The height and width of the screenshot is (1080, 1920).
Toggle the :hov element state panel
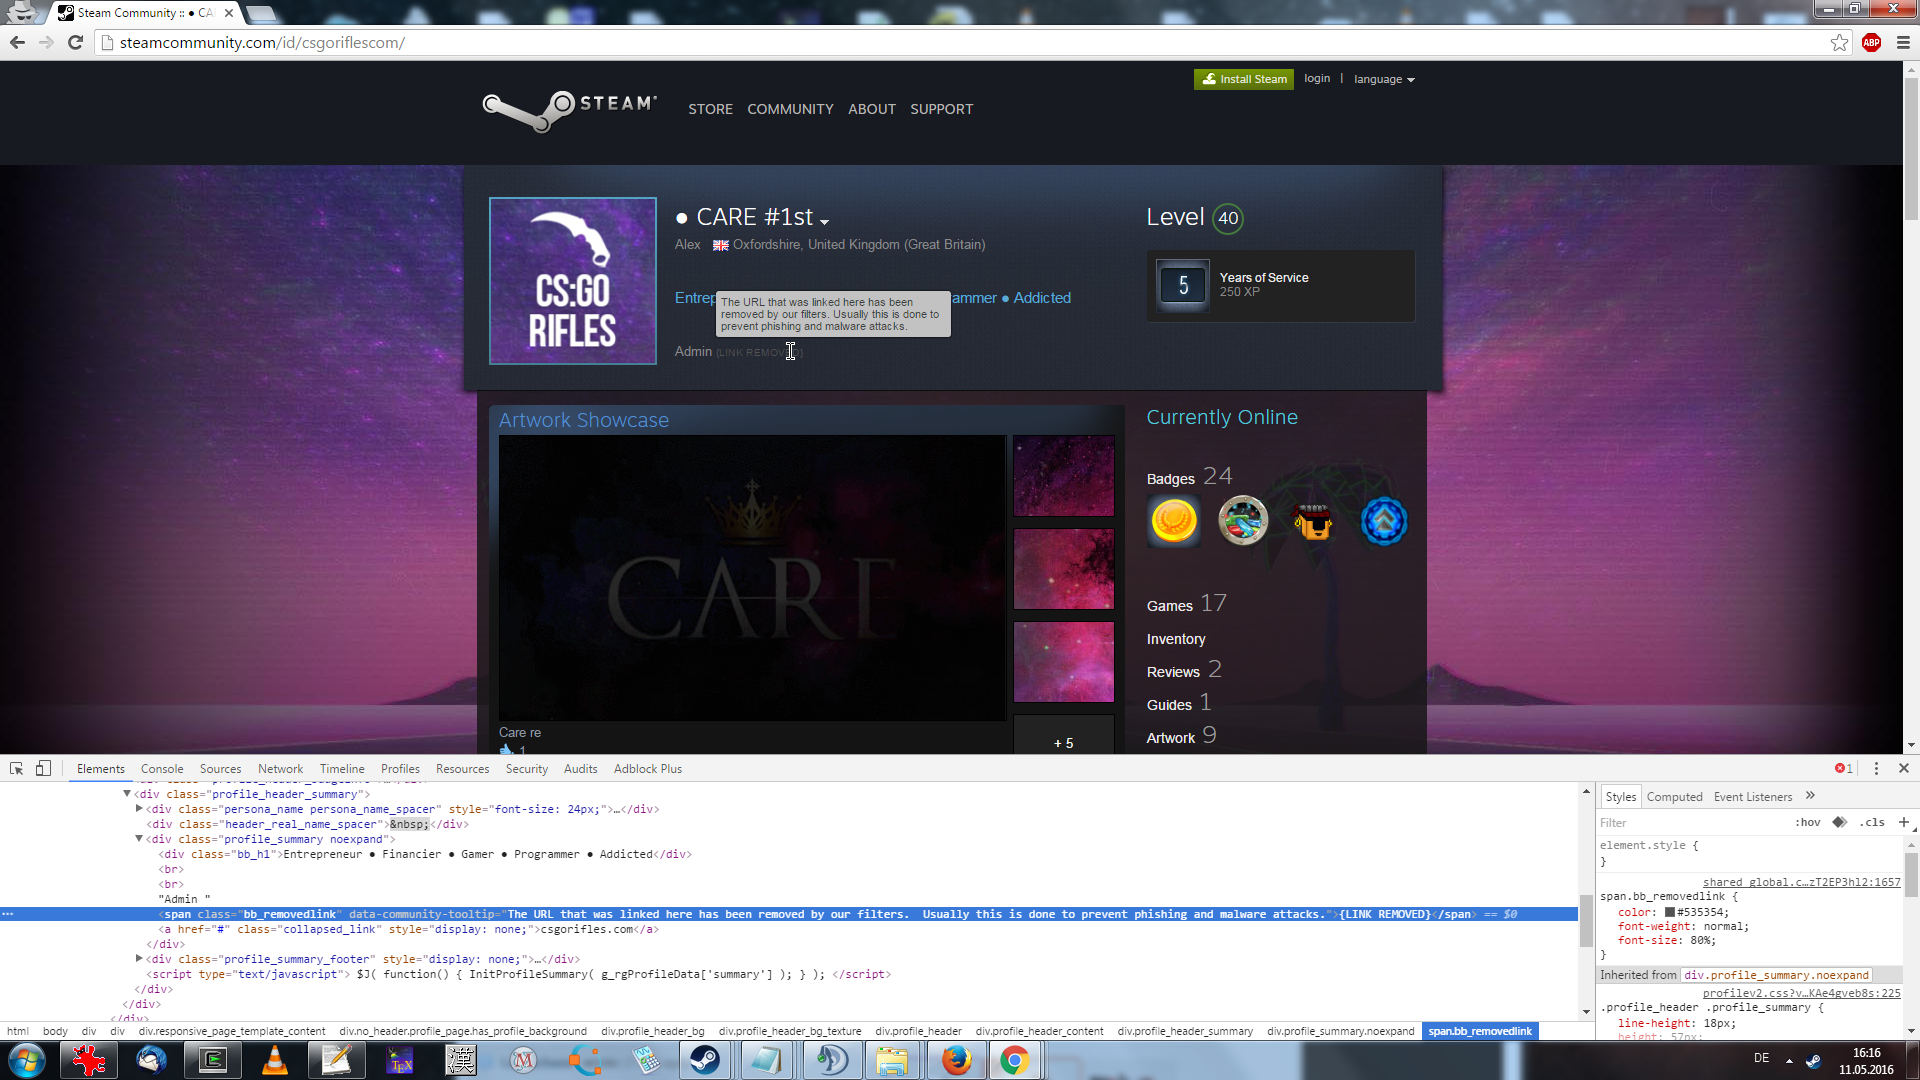point(1808,822)
